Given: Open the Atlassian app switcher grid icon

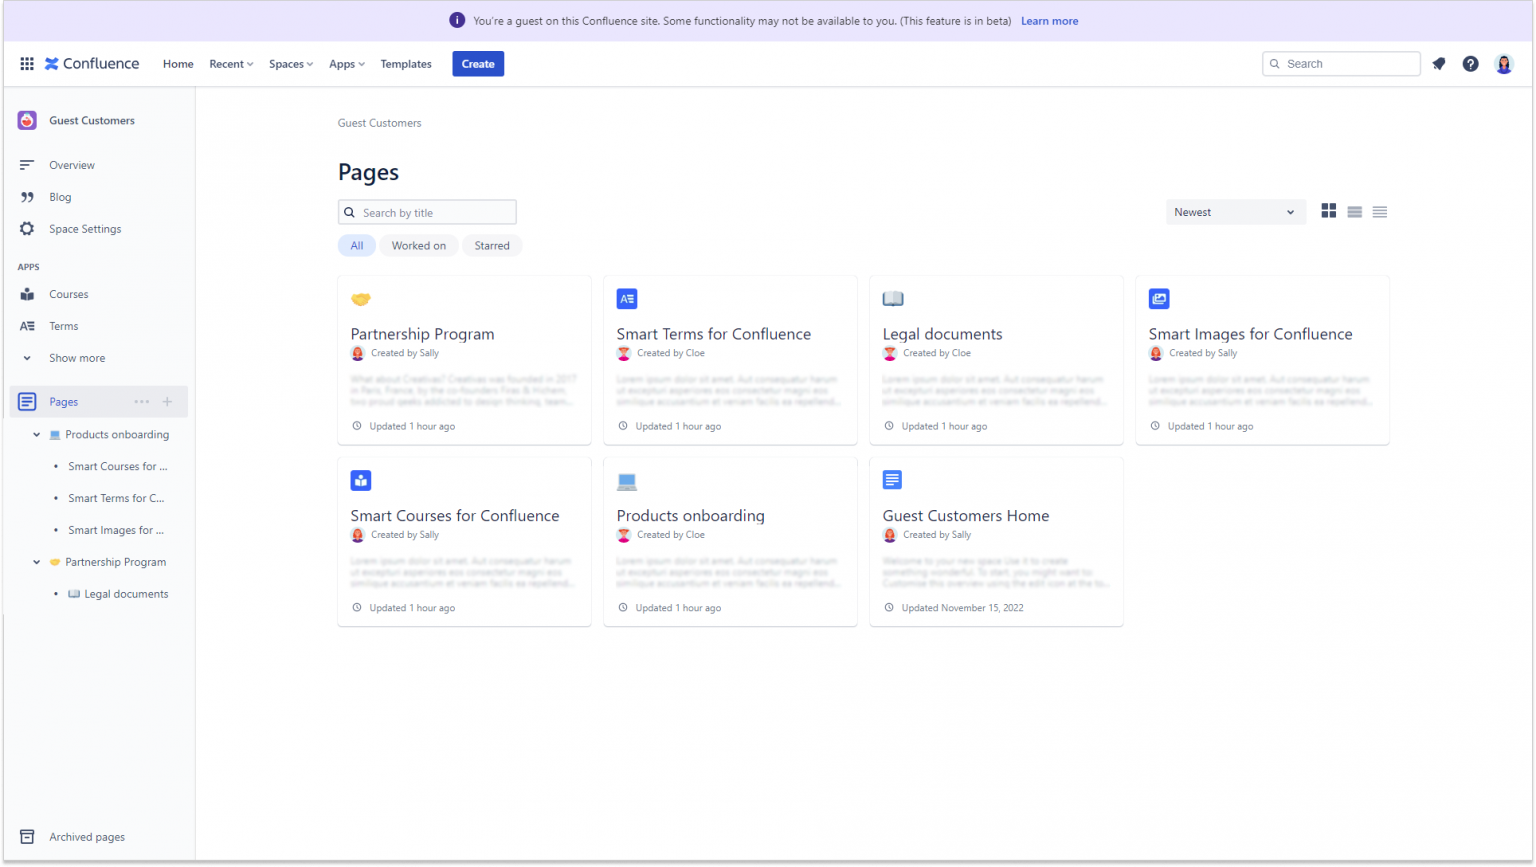Looking at the screenshot, I should tap(26, 63).
